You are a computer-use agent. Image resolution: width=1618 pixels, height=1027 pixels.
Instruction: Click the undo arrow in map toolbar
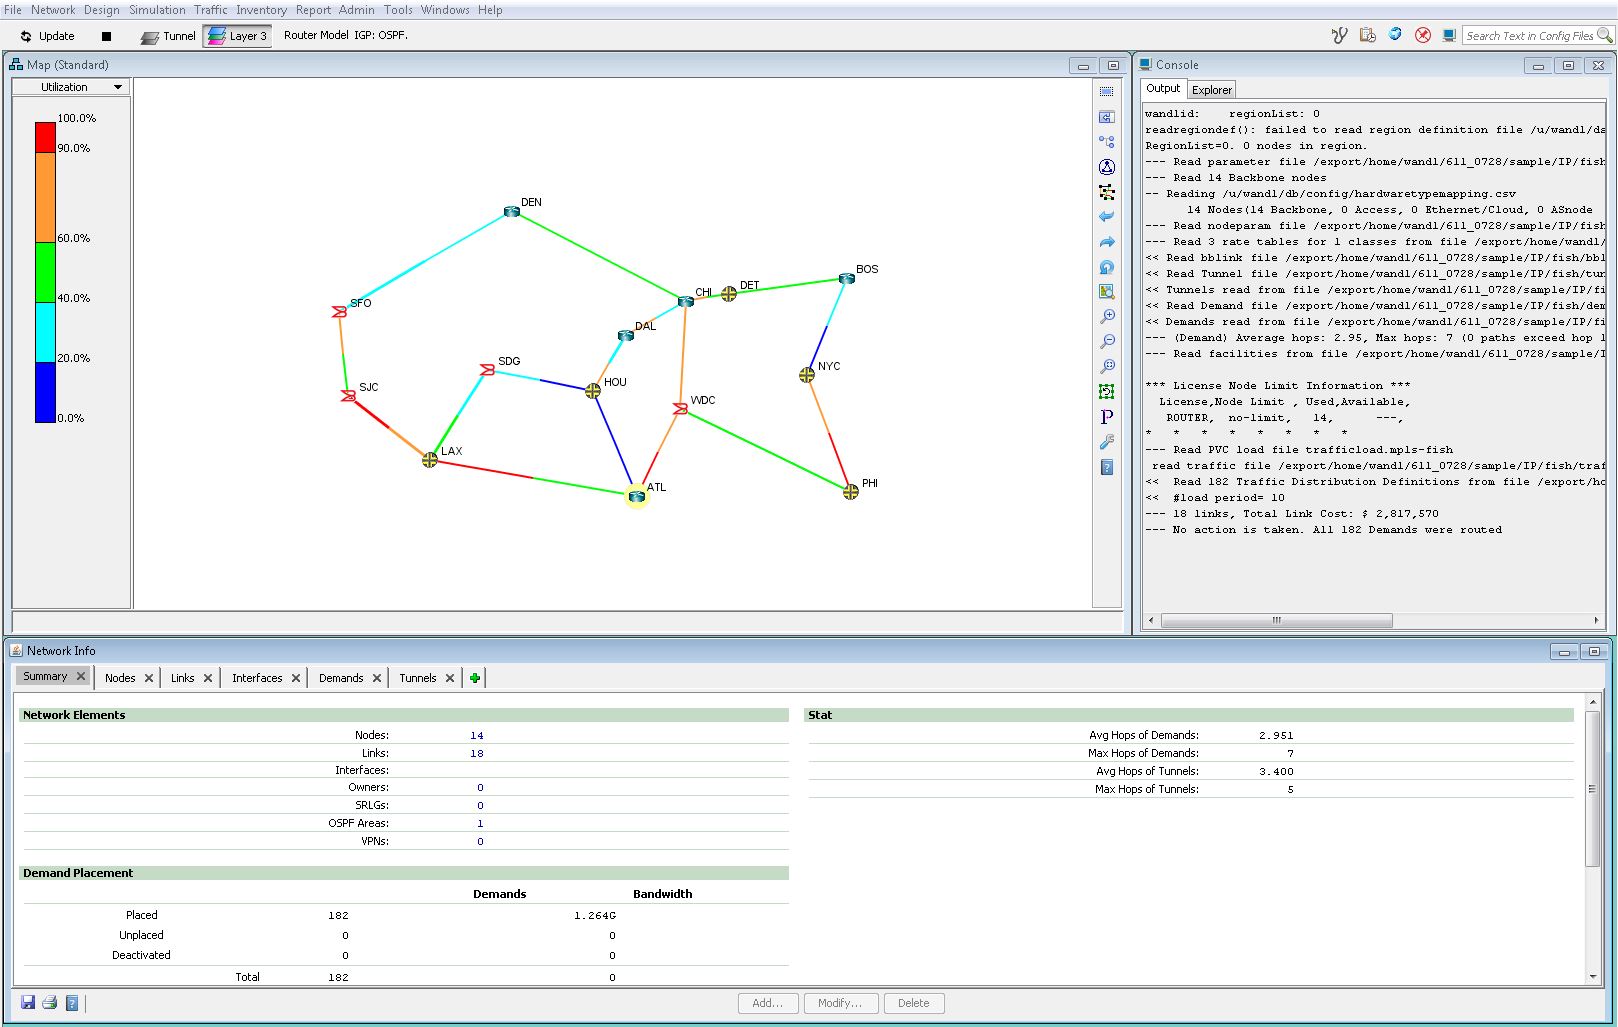tap(1106, 217)
